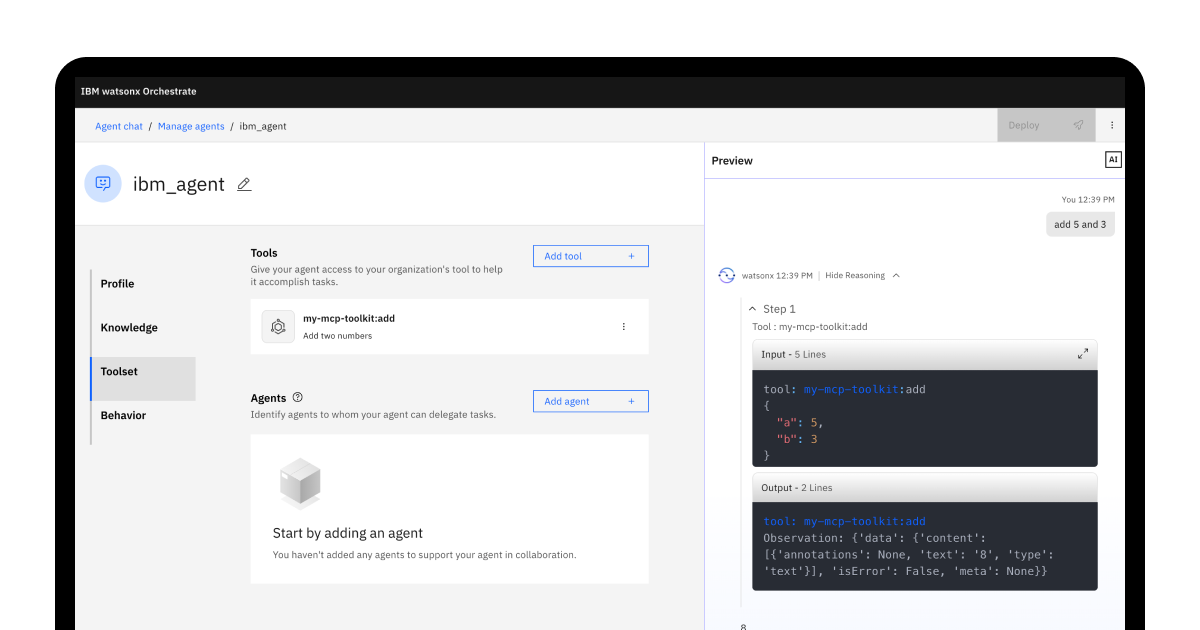Viewport: 1200px width, 630px height.
Task: Edit the ibm_agent name with pencil icon
Action: 244,184
